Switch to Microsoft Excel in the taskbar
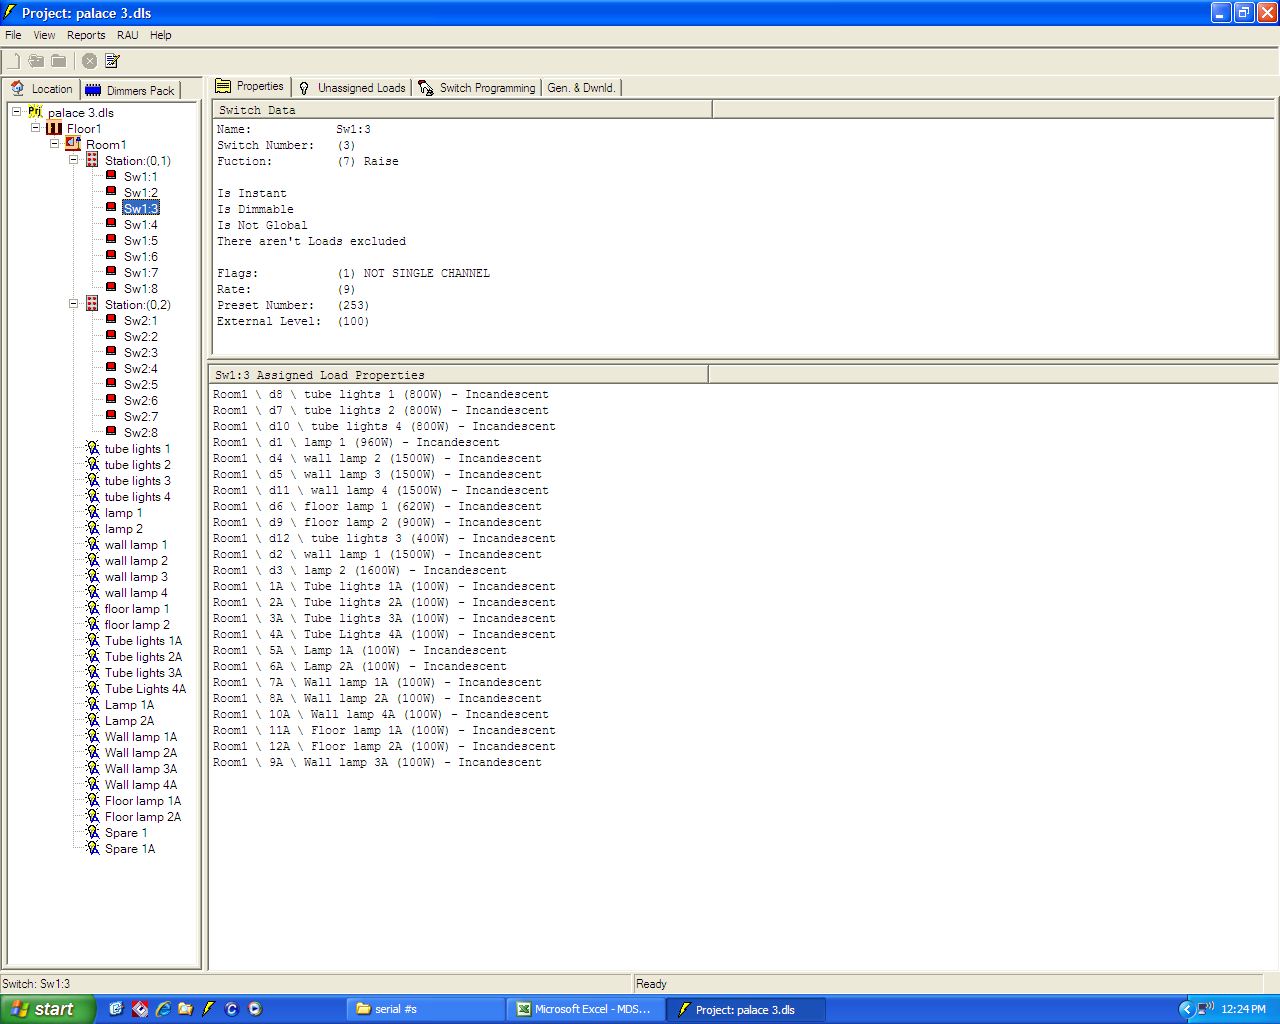 [582, 1009]
